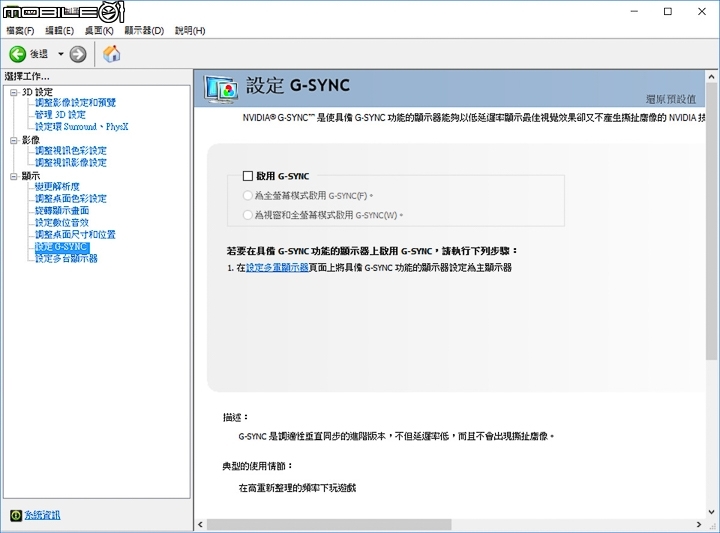Click 還原預設值 in the header

671,99
